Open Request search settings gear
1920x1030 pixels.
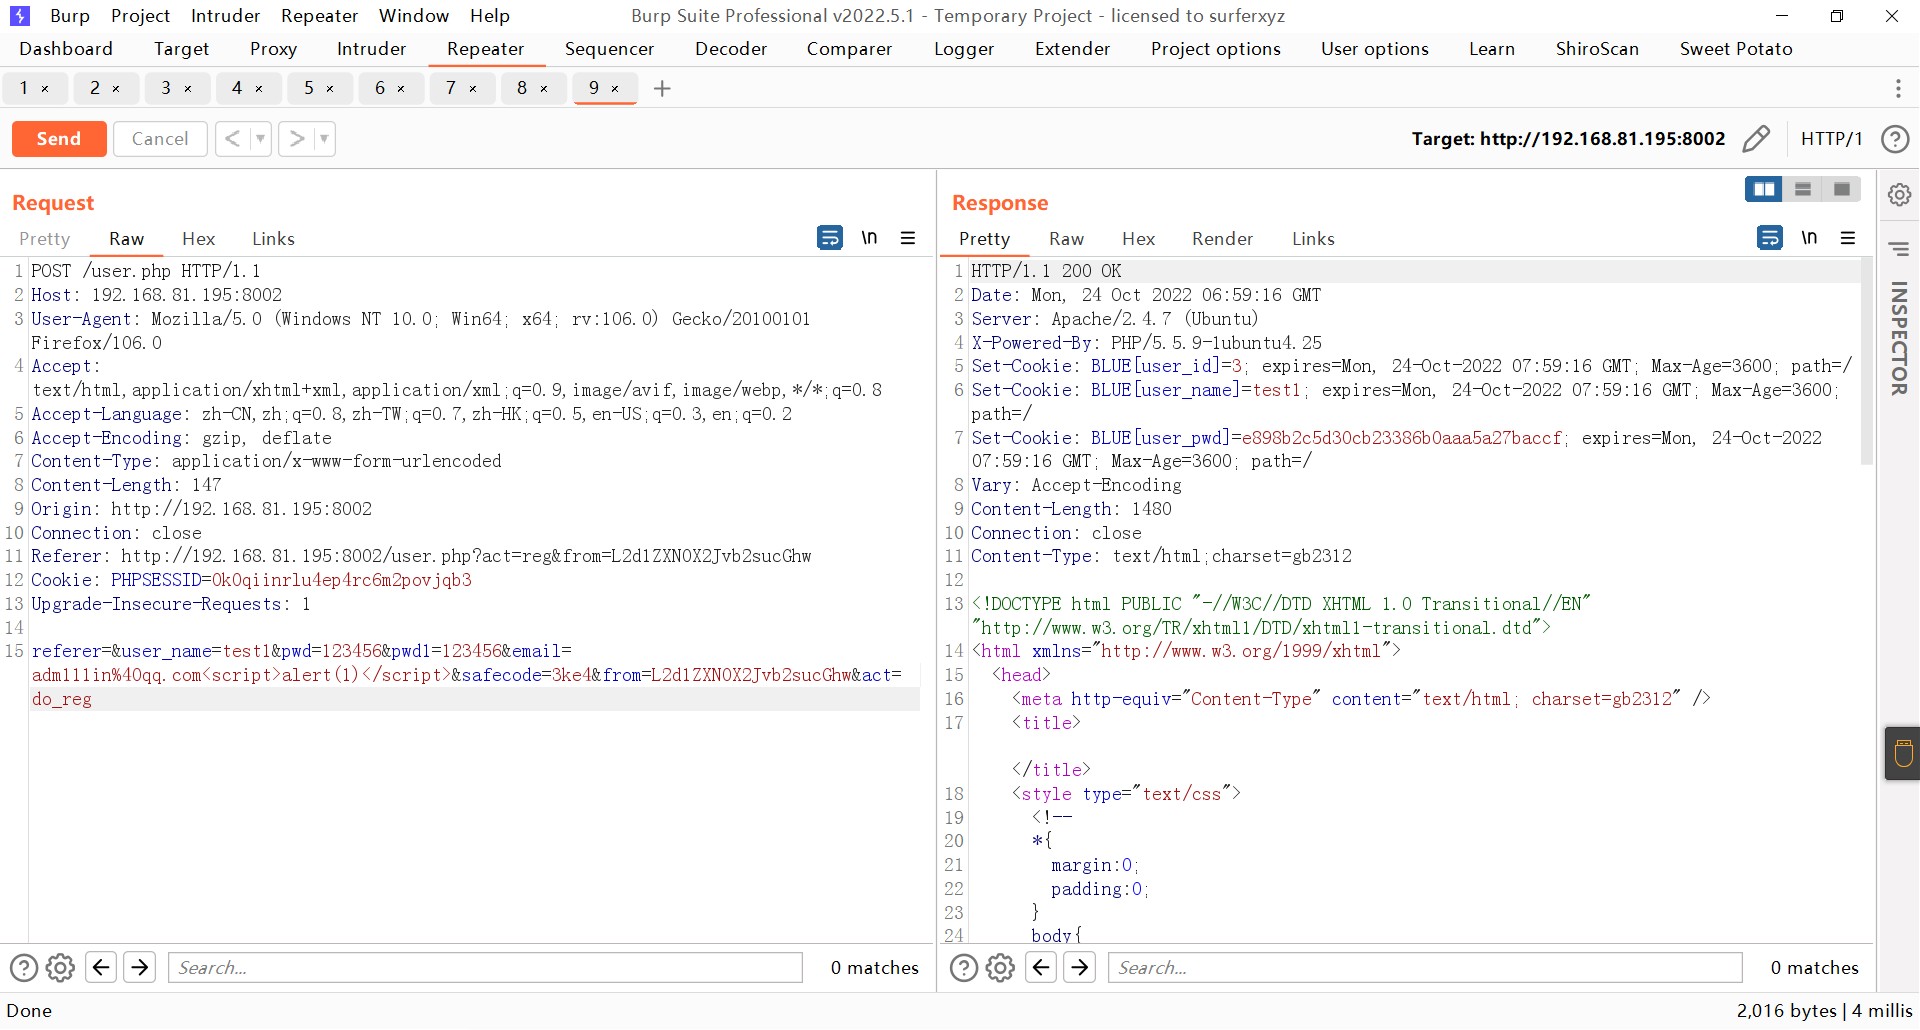coord(61,968)
